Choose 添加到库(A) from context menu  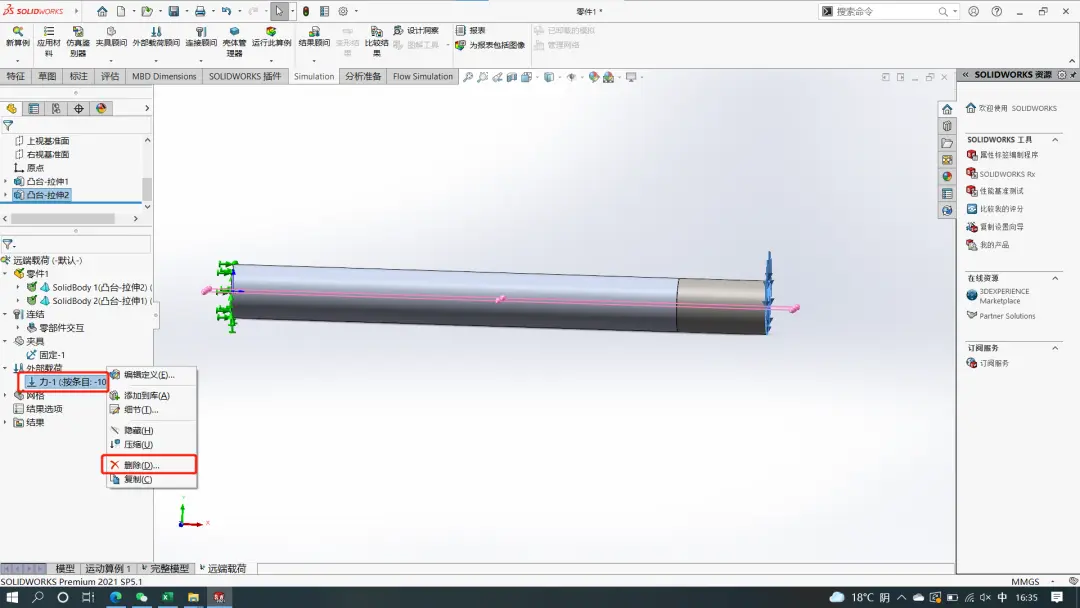pos(147,395)
